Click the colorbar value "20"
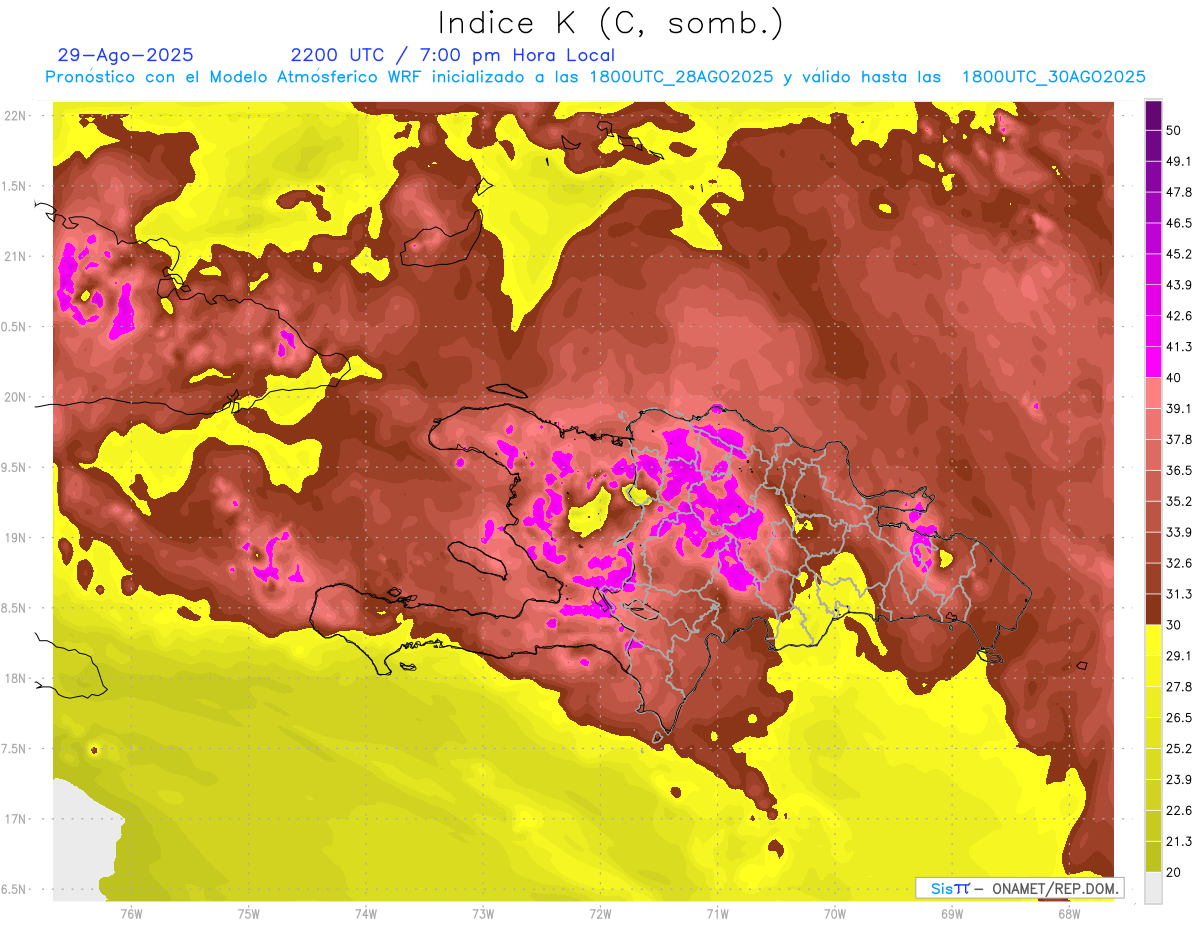 (1174, 872)
